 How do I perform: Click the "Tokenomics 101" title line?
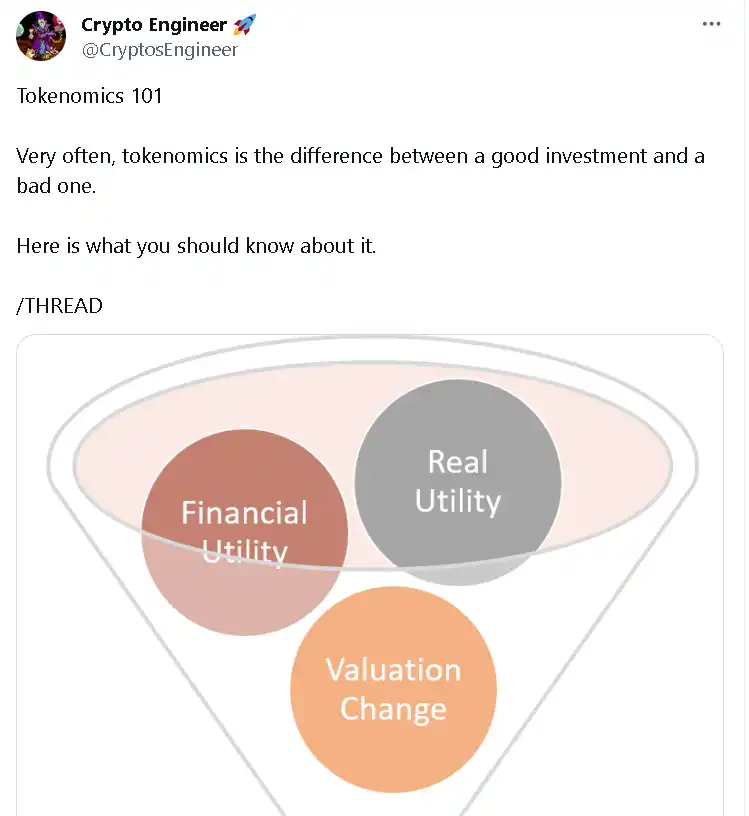click(x=89, y=96)
